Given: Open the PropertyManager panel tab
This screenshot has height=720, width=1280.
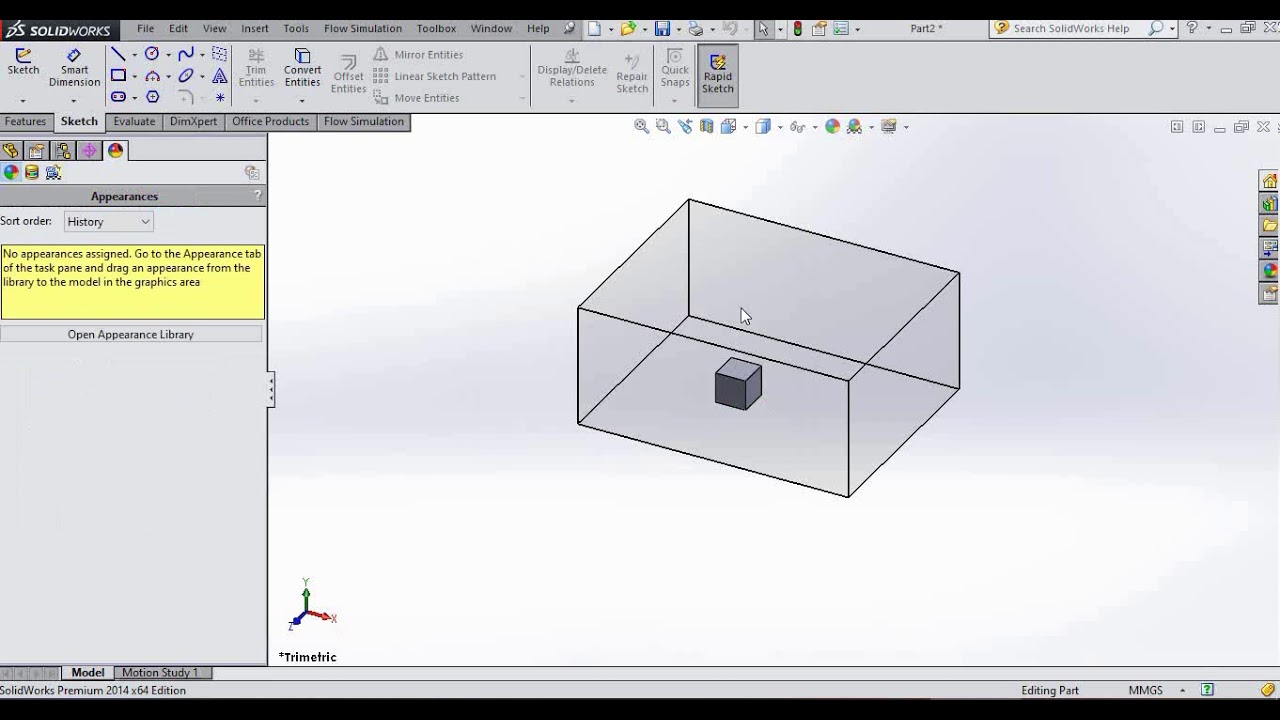Looking at the screenshot, I should coord(37,150).
